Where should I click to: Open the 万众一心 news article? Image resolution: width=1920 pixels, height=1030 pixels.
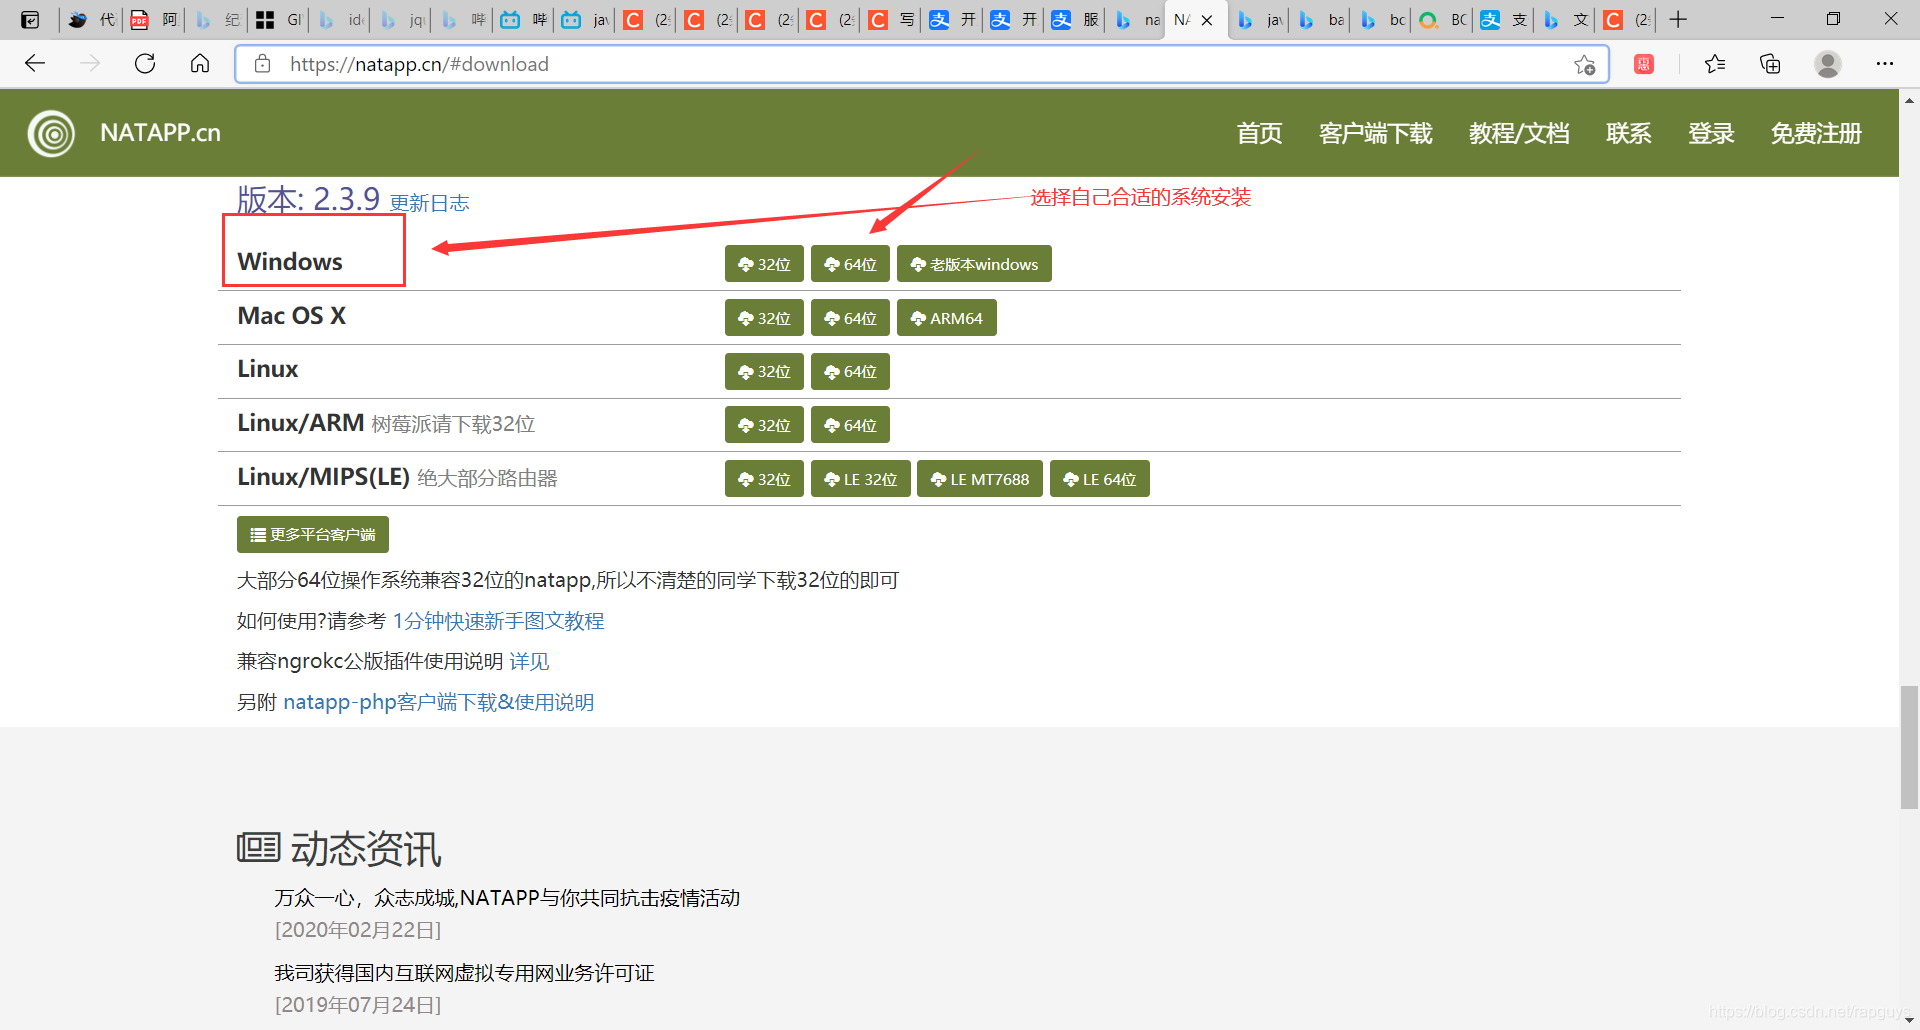pyautogui.click(x=507, y=898)
